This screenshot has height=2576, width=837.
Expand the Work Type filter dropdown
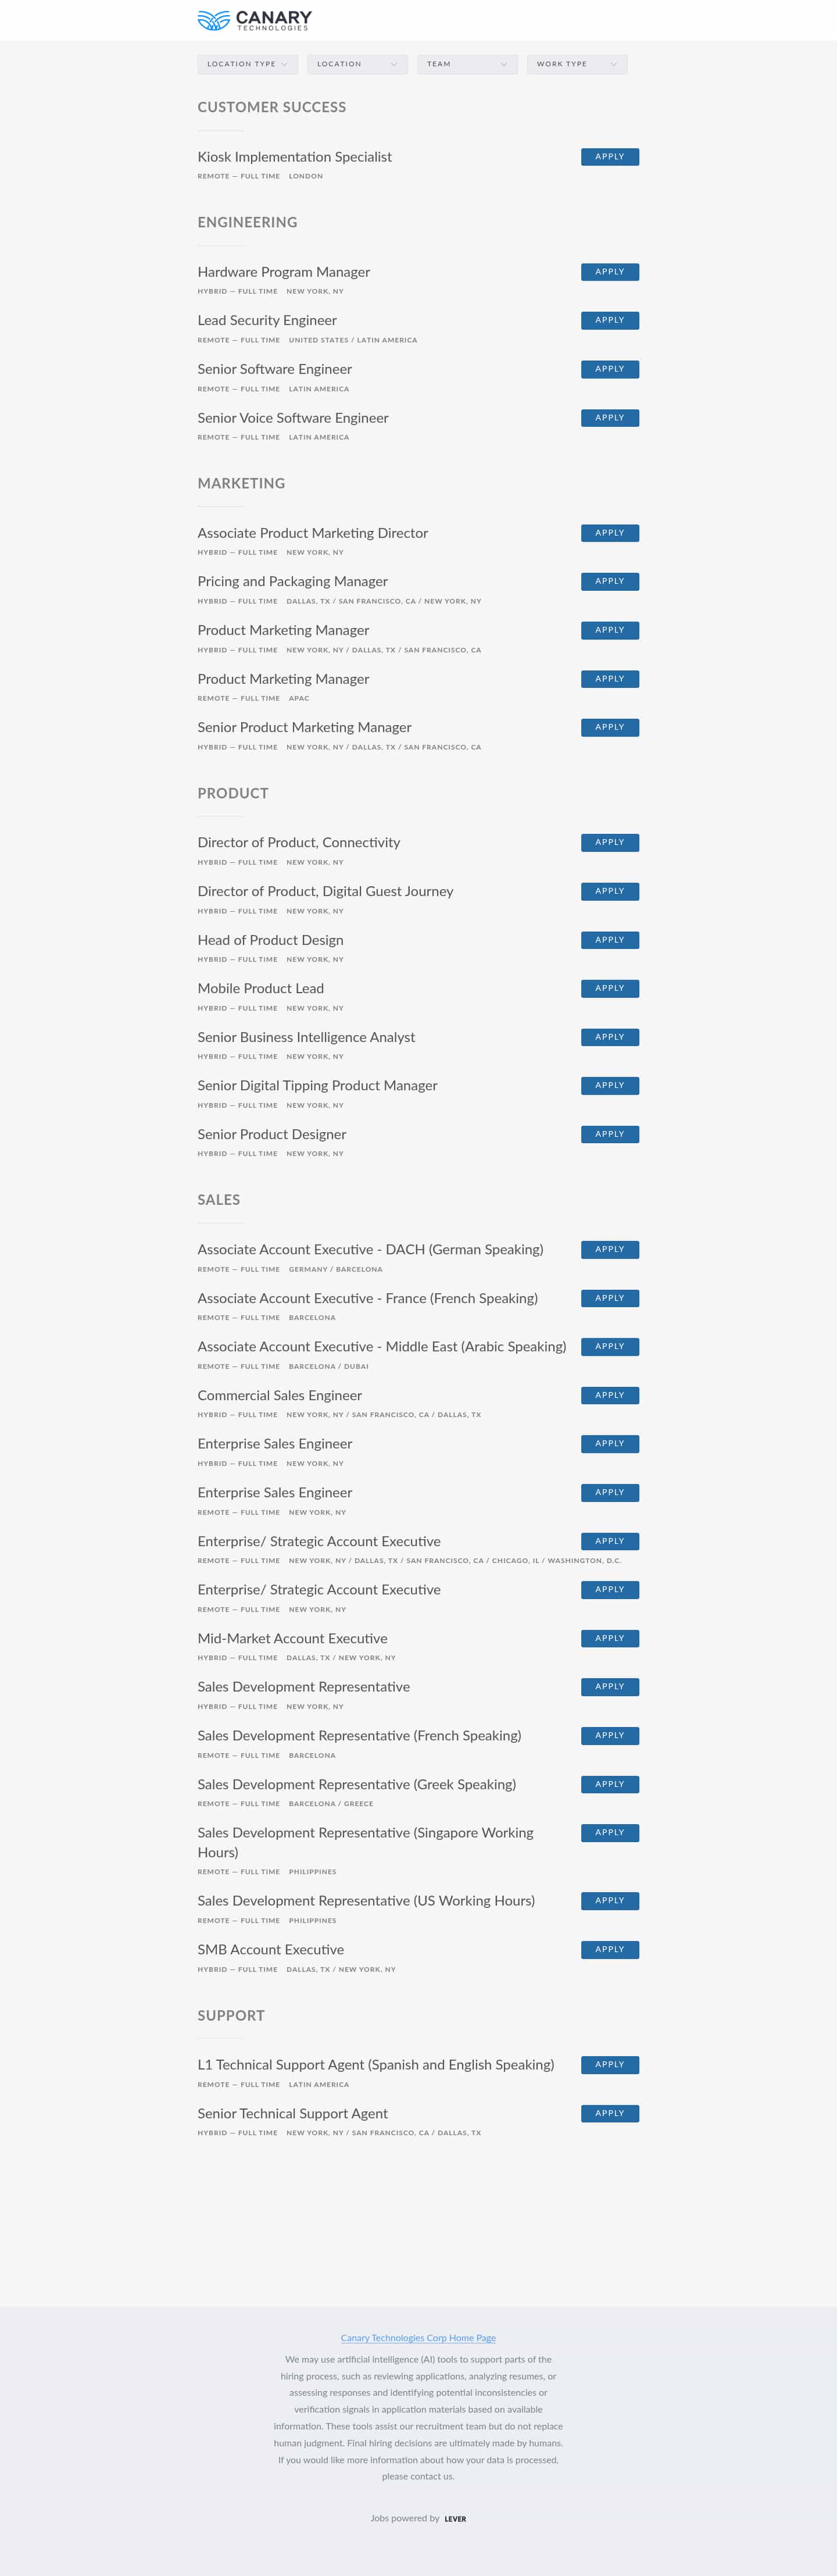point(577,64)
